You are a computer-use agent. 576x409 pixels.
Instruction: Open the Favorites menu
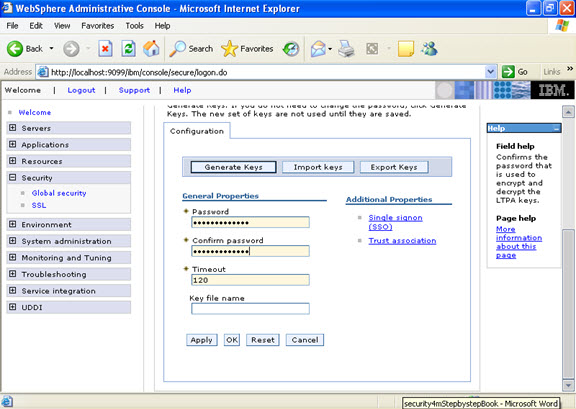click(97, 26)
